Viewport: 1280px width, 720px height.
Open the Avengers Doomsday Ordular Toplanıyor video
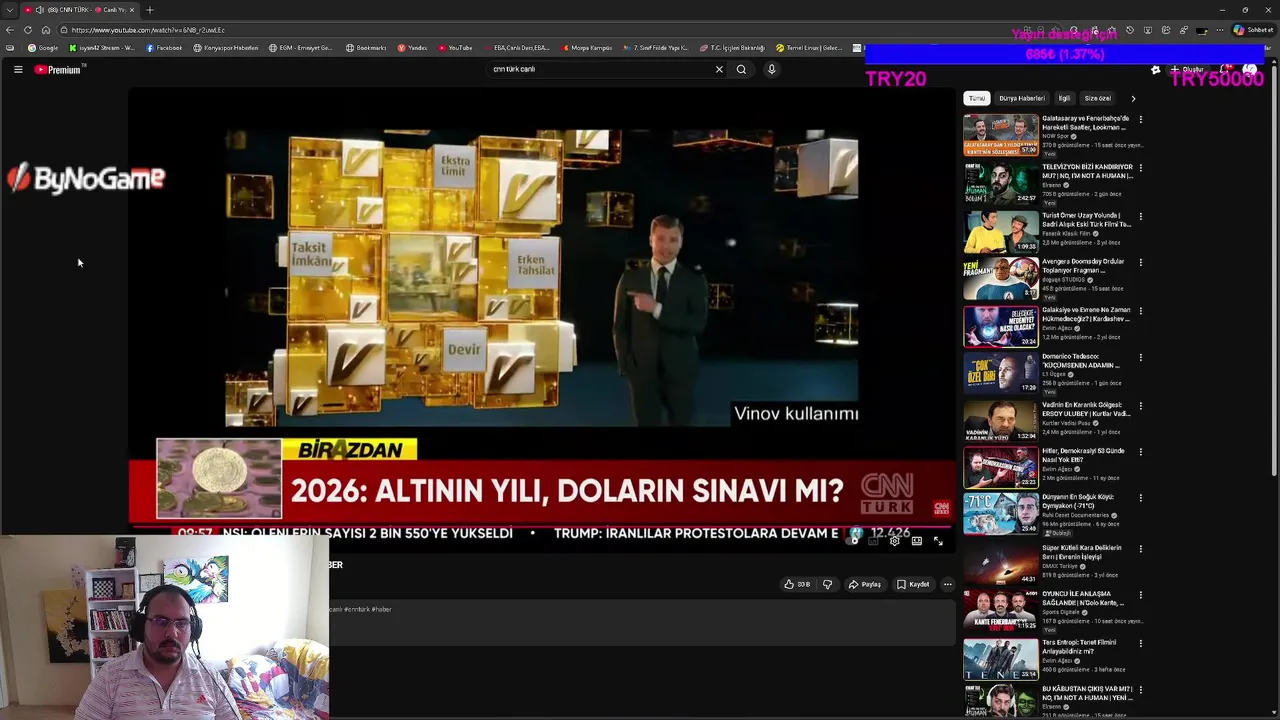[x=1001, y=279]
